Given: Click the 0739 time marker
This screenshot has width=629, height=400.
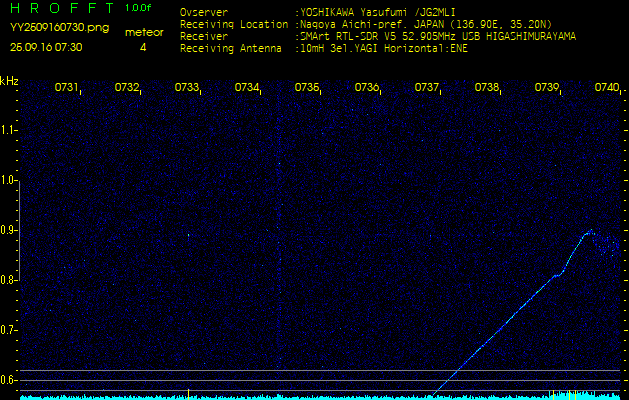Looking at the screenshot, I should [x=547, y=88].
